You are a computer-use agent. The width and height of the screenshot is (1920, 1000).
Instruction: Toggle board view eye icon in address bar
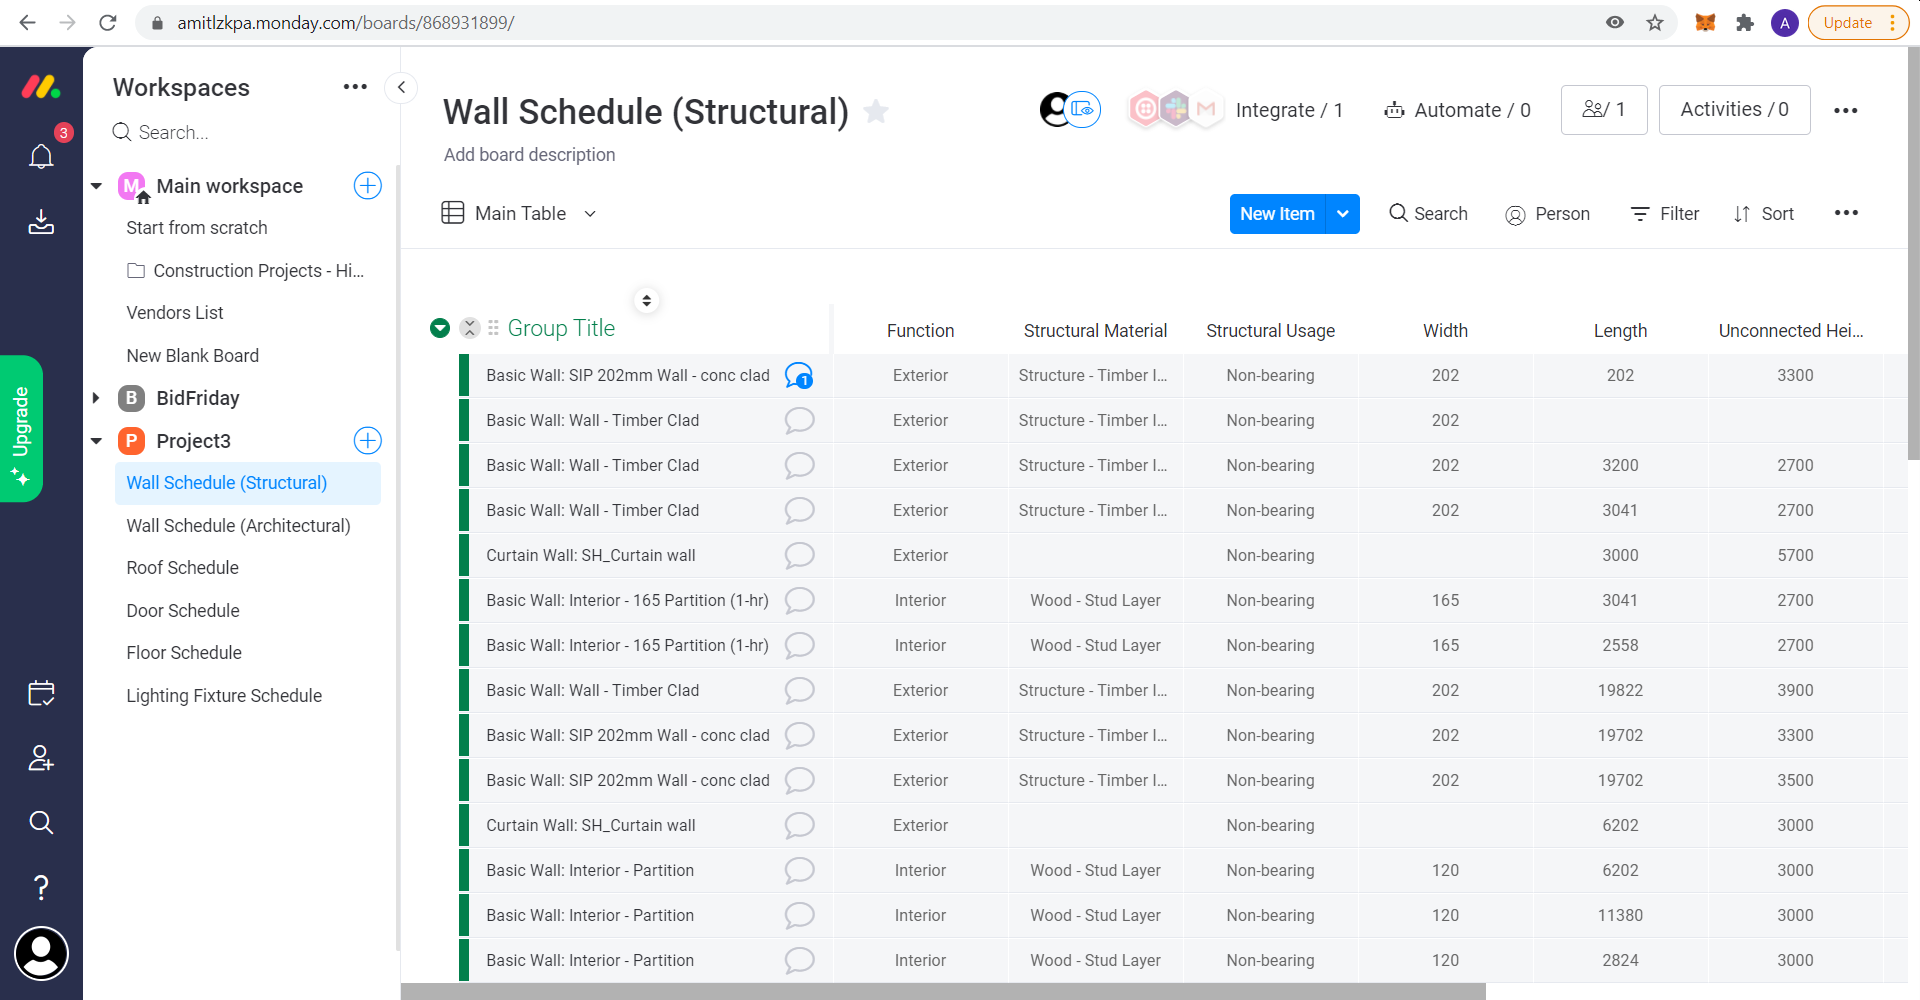coord(1615,22)
